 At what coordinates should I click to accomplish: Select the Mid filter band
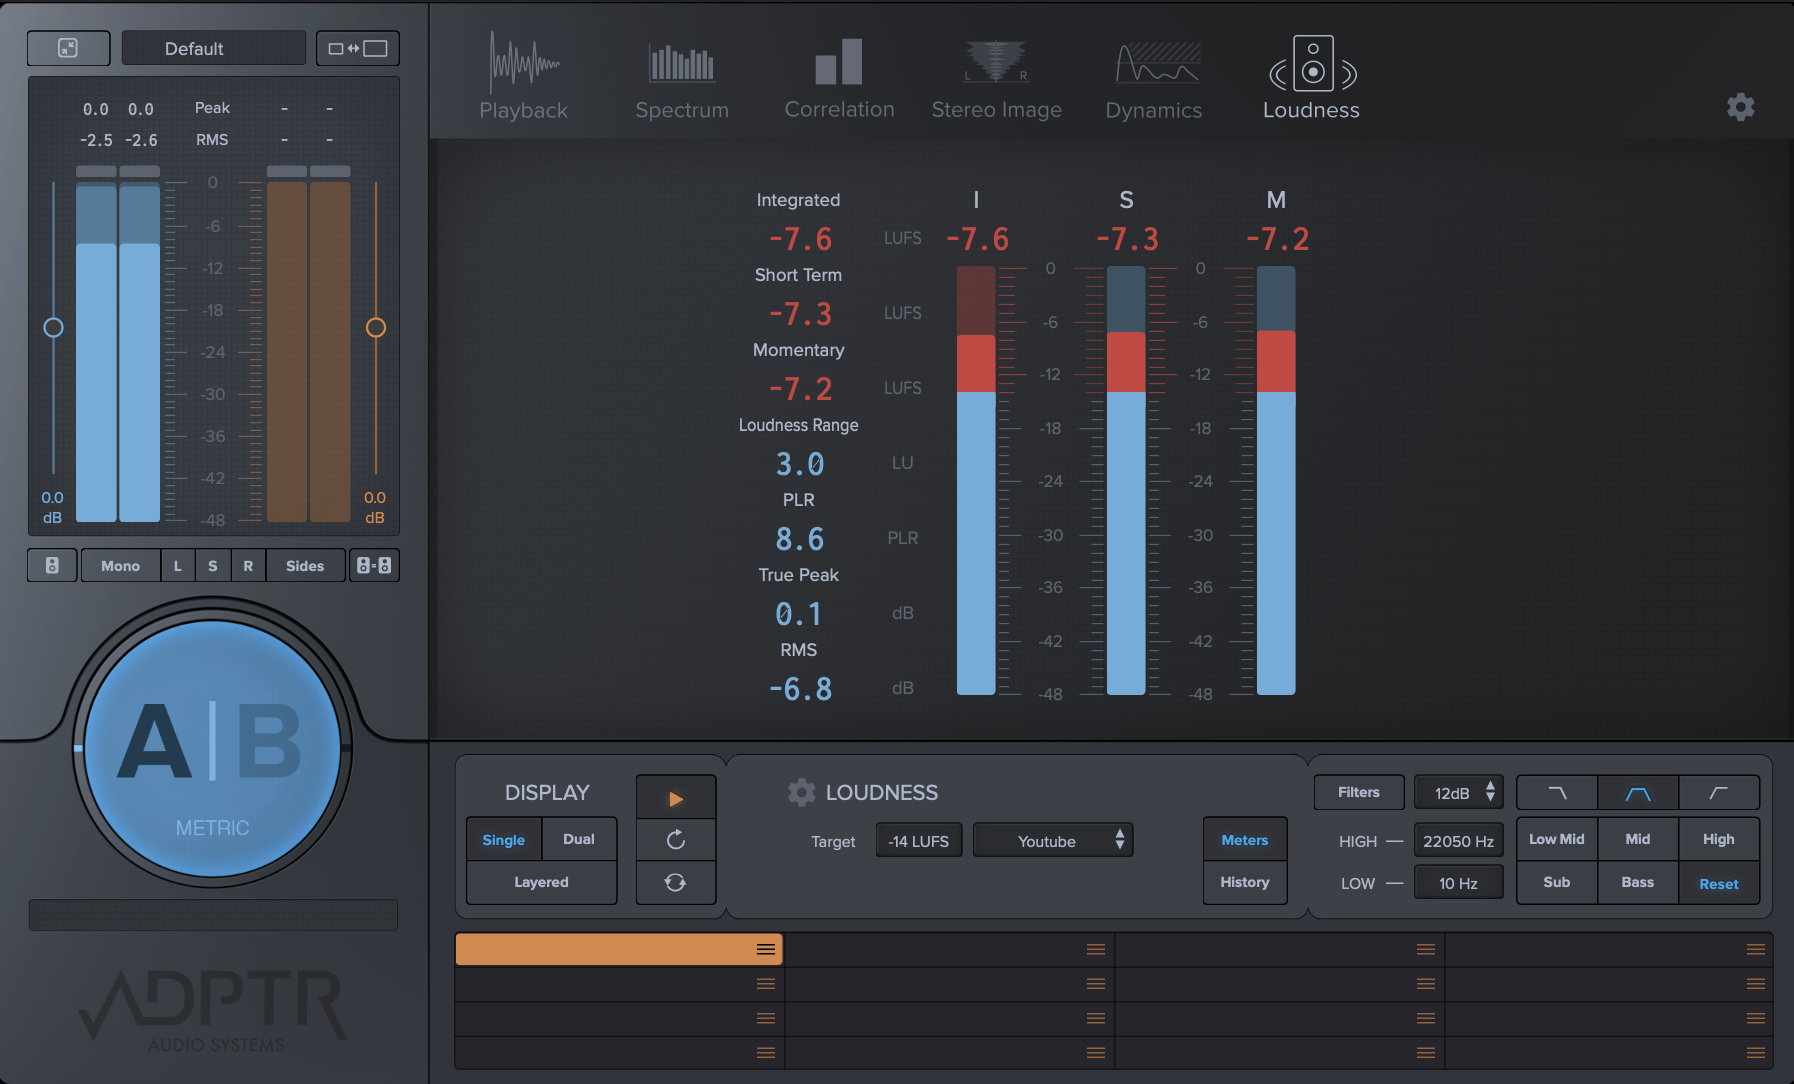pyautogui.click(x=1637, y=839)
